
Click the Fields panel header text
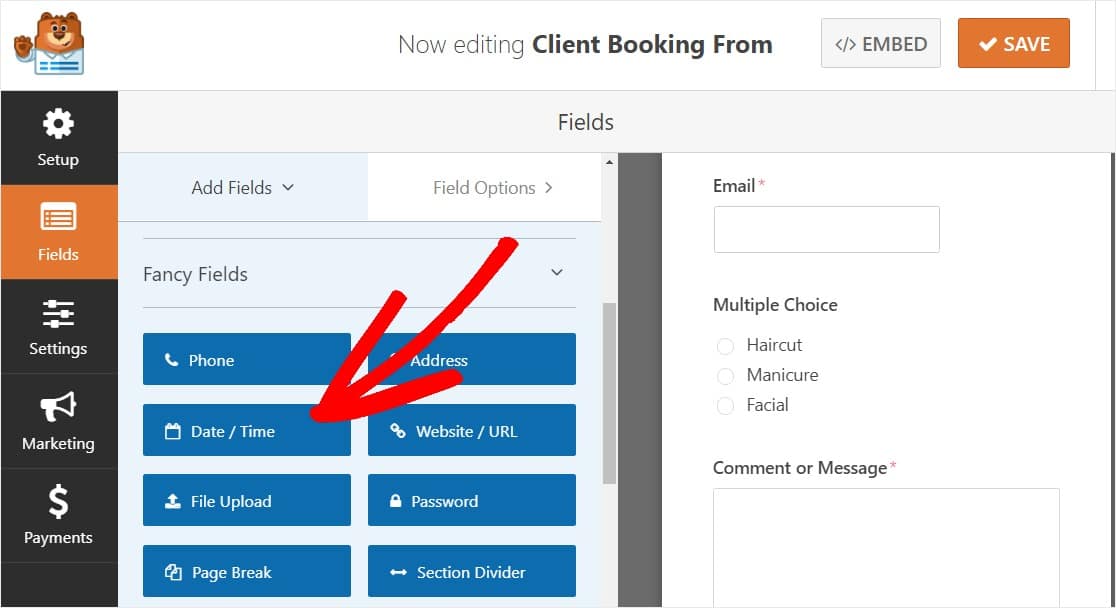coord(586,122)
